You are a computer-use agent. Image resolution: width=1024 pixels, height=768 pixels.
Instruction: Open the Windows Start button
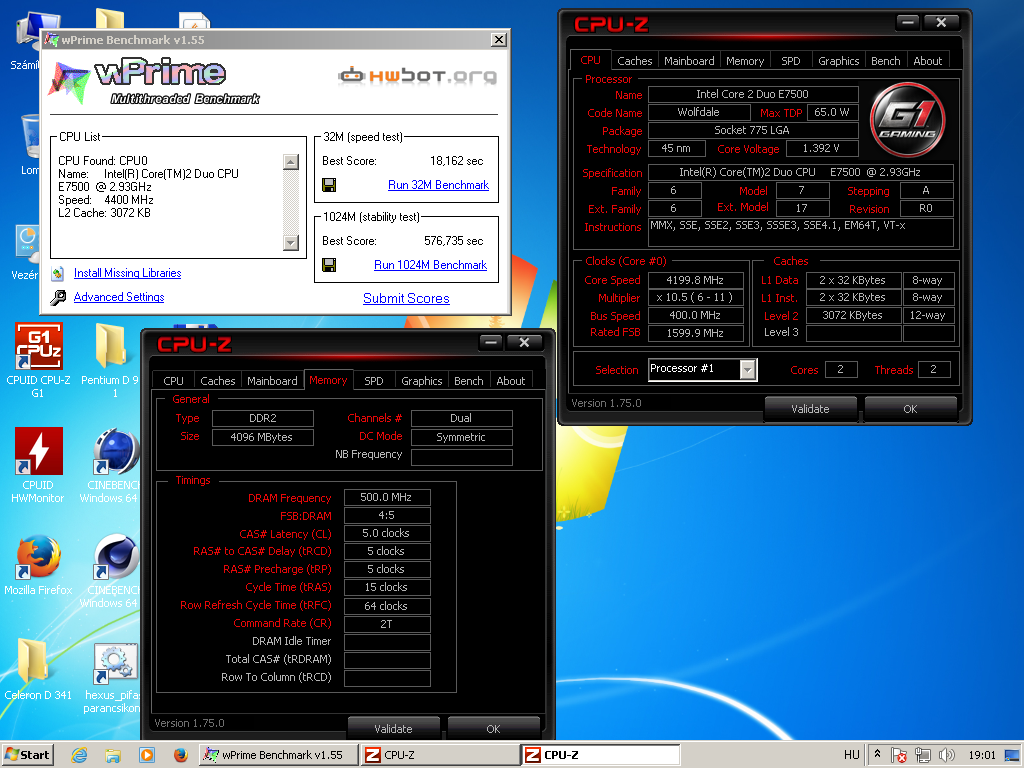[x=27, y=755]
